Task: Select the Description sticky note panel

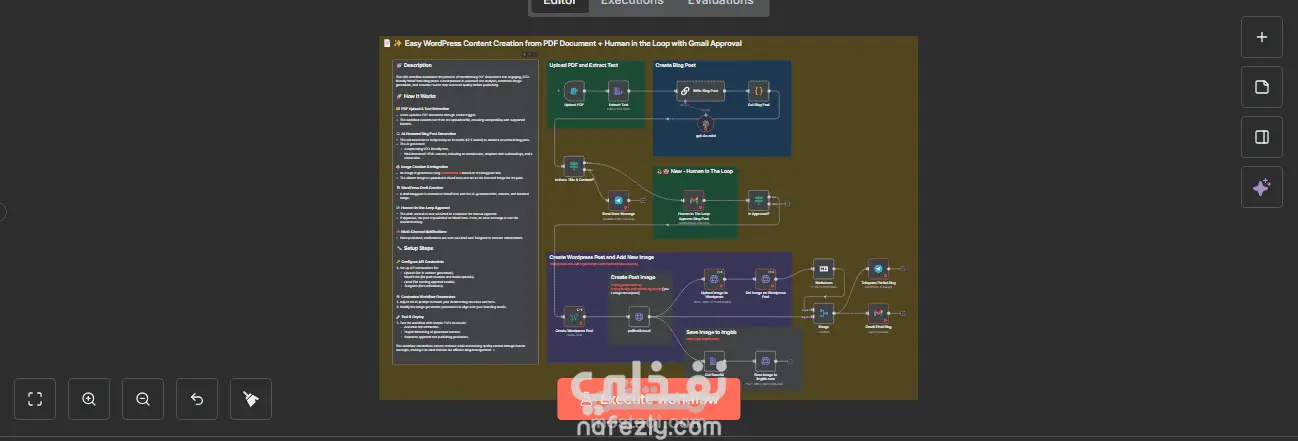Action: point(466,210)
